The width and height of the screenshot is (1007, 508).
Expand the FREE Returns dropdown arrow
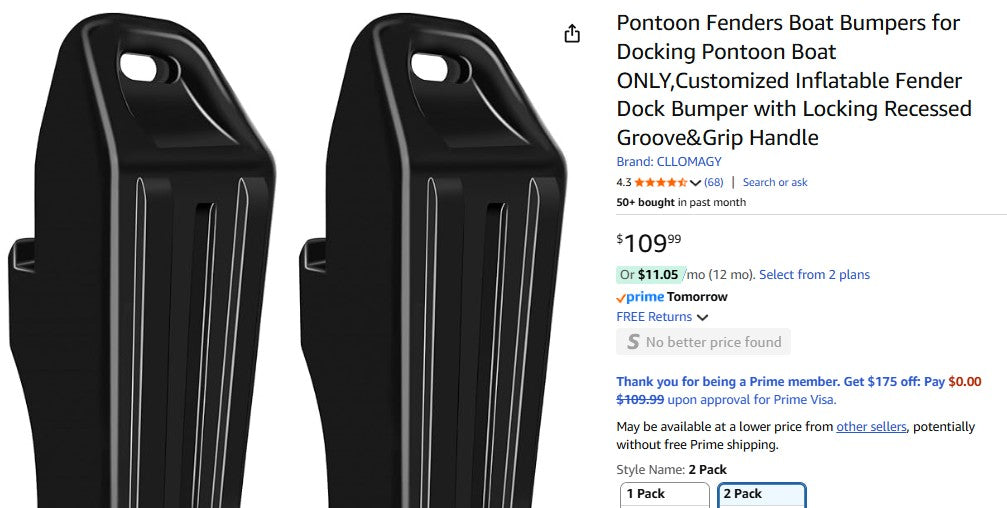tap(702, 317)
